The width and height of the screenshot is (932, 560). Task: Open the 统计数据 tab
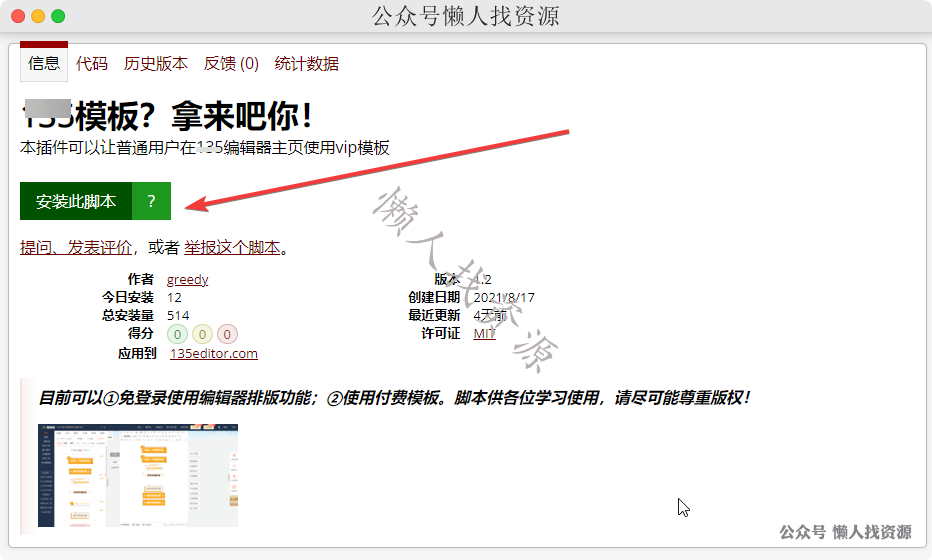click(x=307, y=64)
